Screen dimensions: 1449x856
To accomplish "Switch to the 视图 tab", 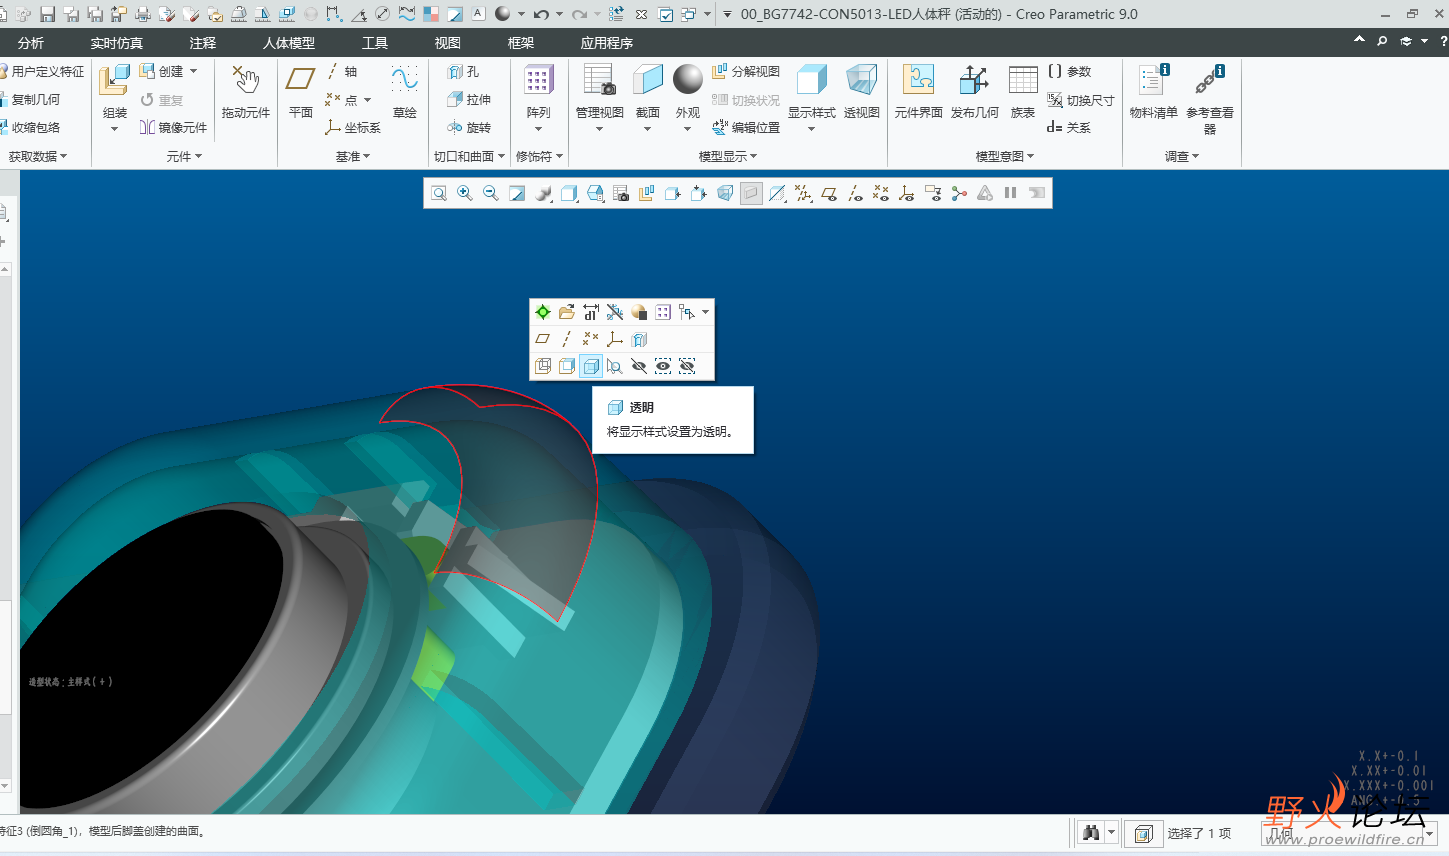I will (x=448, y=43).
